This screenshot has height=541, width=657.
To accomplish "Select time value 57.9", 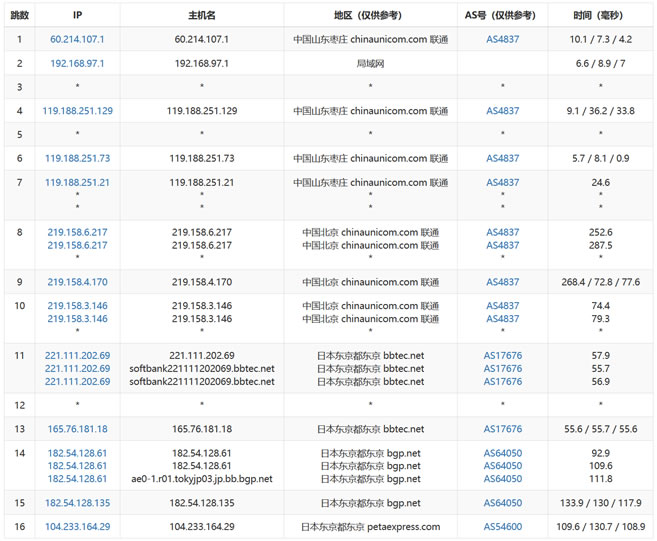I will (x=600, y=355).
